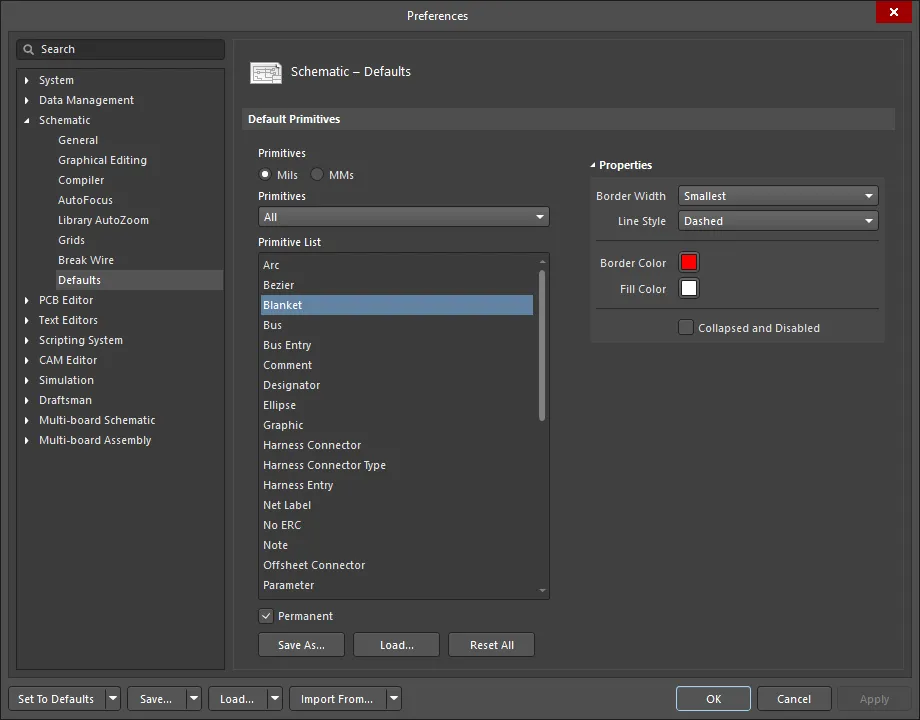Image resolution: width=920 pixels, height=720 pixels.
Task: Open the Line Style dropdown
Action: coord(778,221)
